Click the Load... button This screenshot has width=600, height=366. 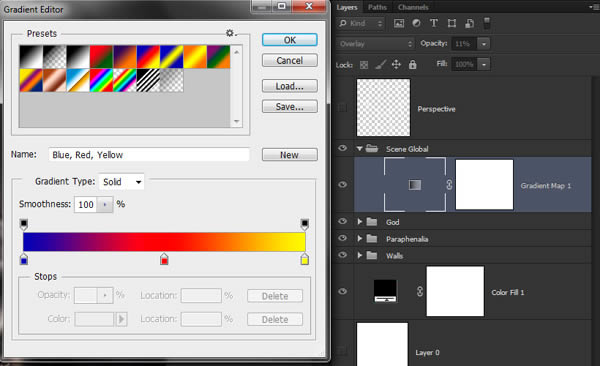(290, 86)
